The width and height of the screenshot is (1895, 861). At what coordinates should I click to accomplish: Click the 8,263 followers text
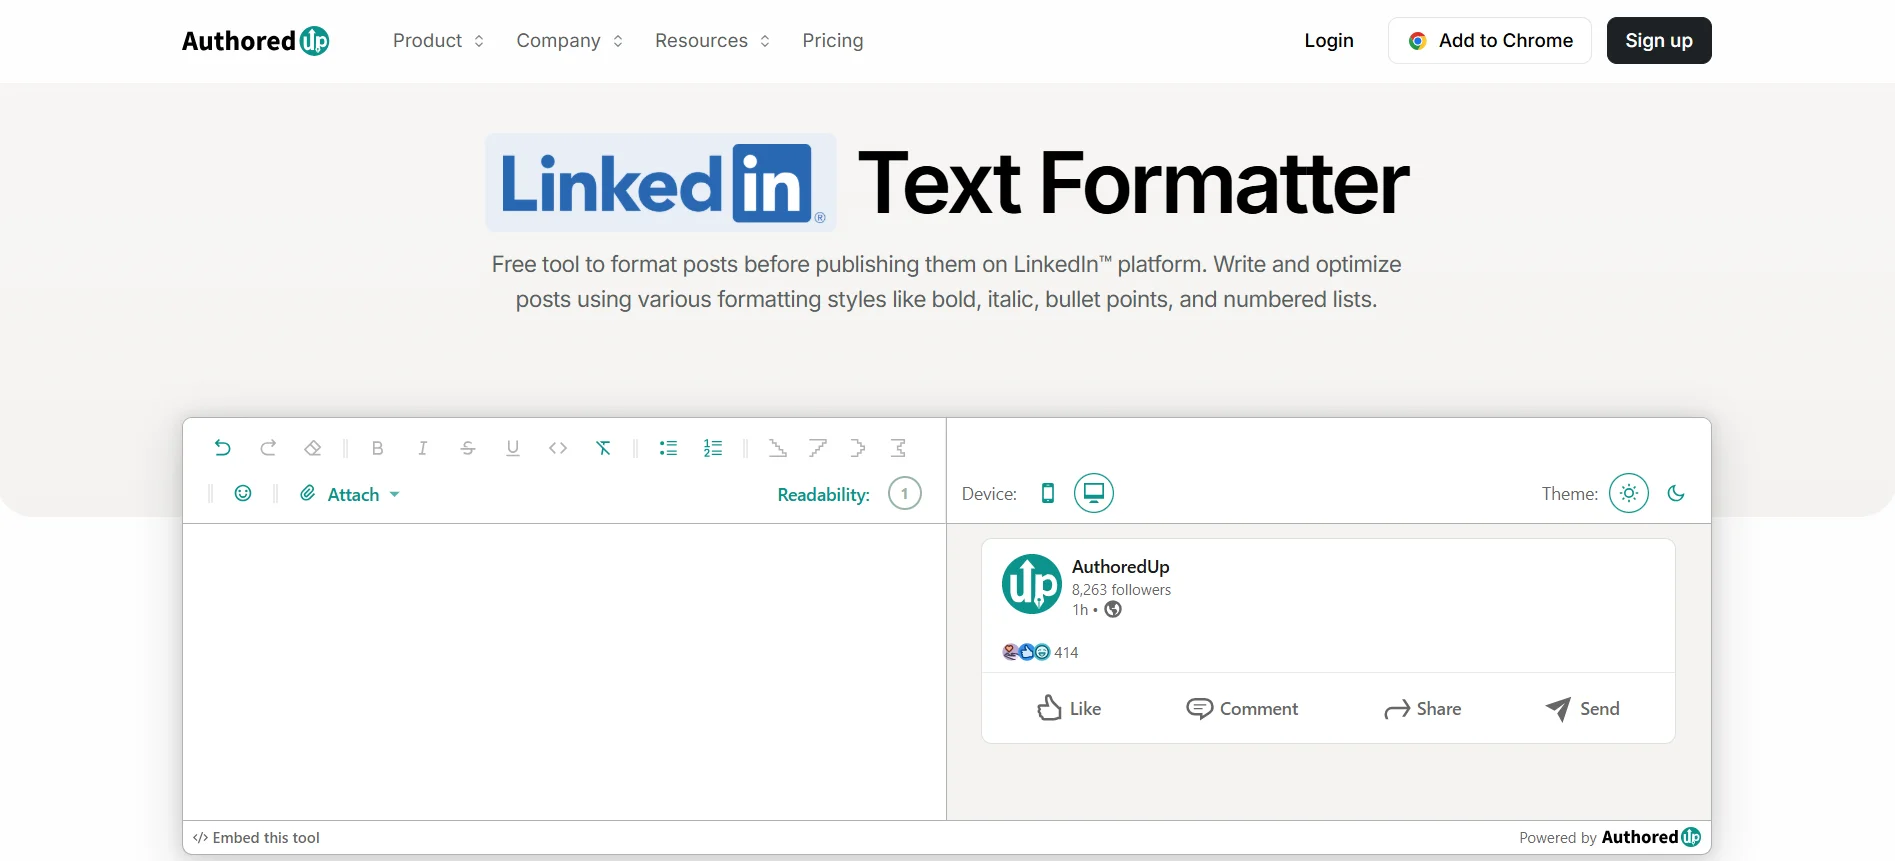click(x=1121, y=590)
